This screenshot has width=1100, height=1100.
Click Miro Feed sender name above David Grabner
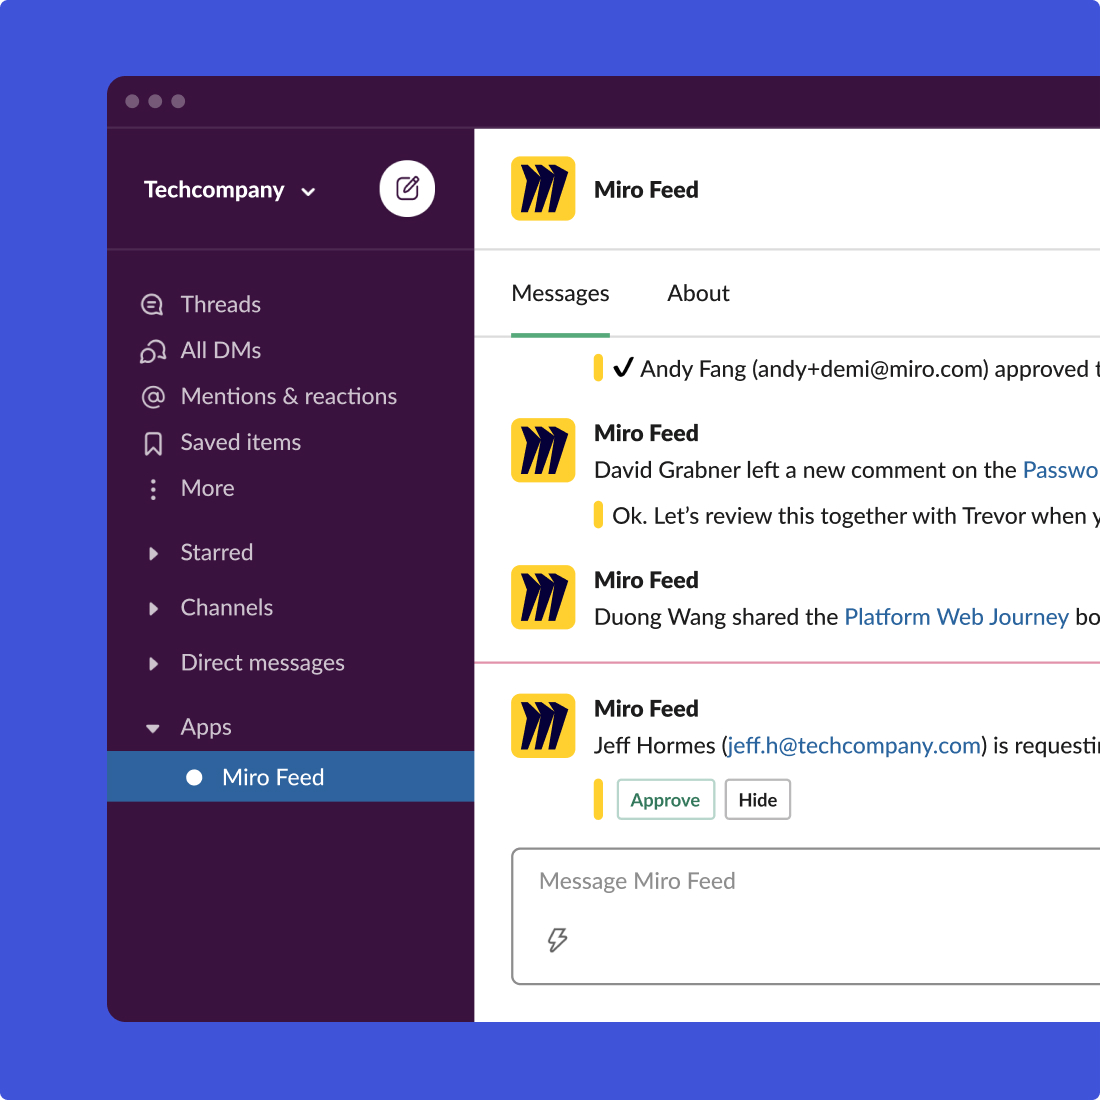coord(646,433)
